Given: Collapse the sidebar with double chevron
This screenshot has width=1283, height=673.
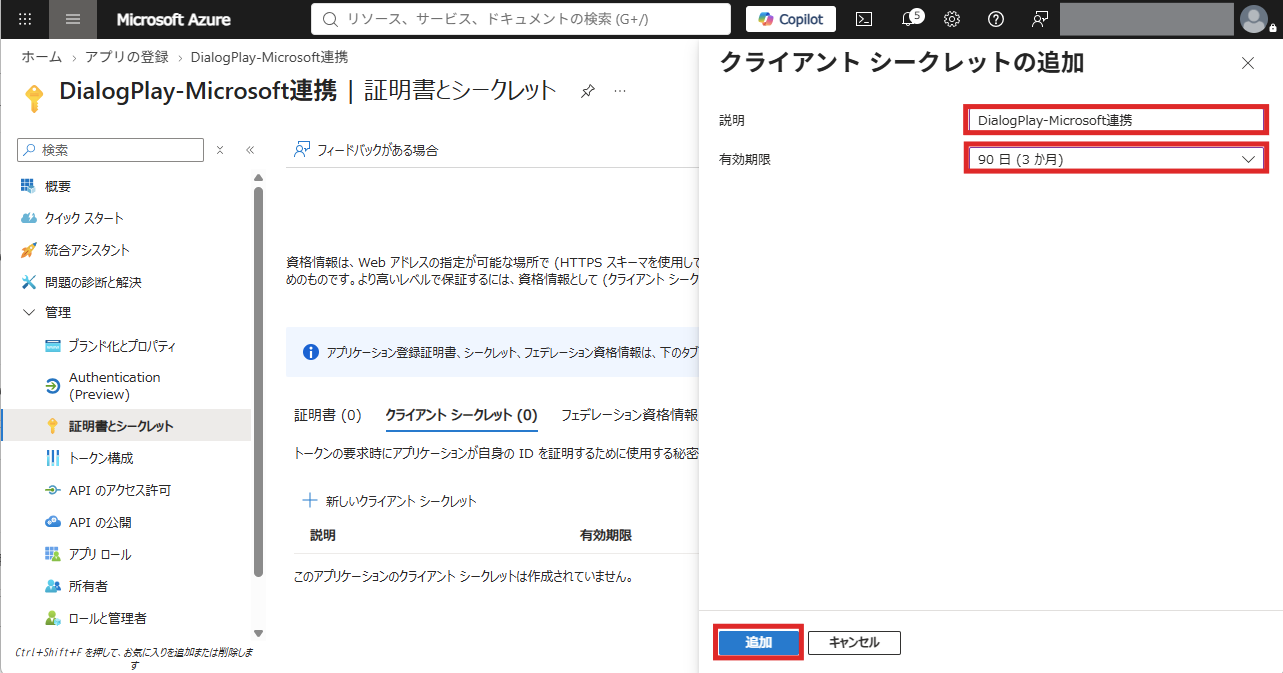Looking at the screenshot, I should (x=250, y=150).
